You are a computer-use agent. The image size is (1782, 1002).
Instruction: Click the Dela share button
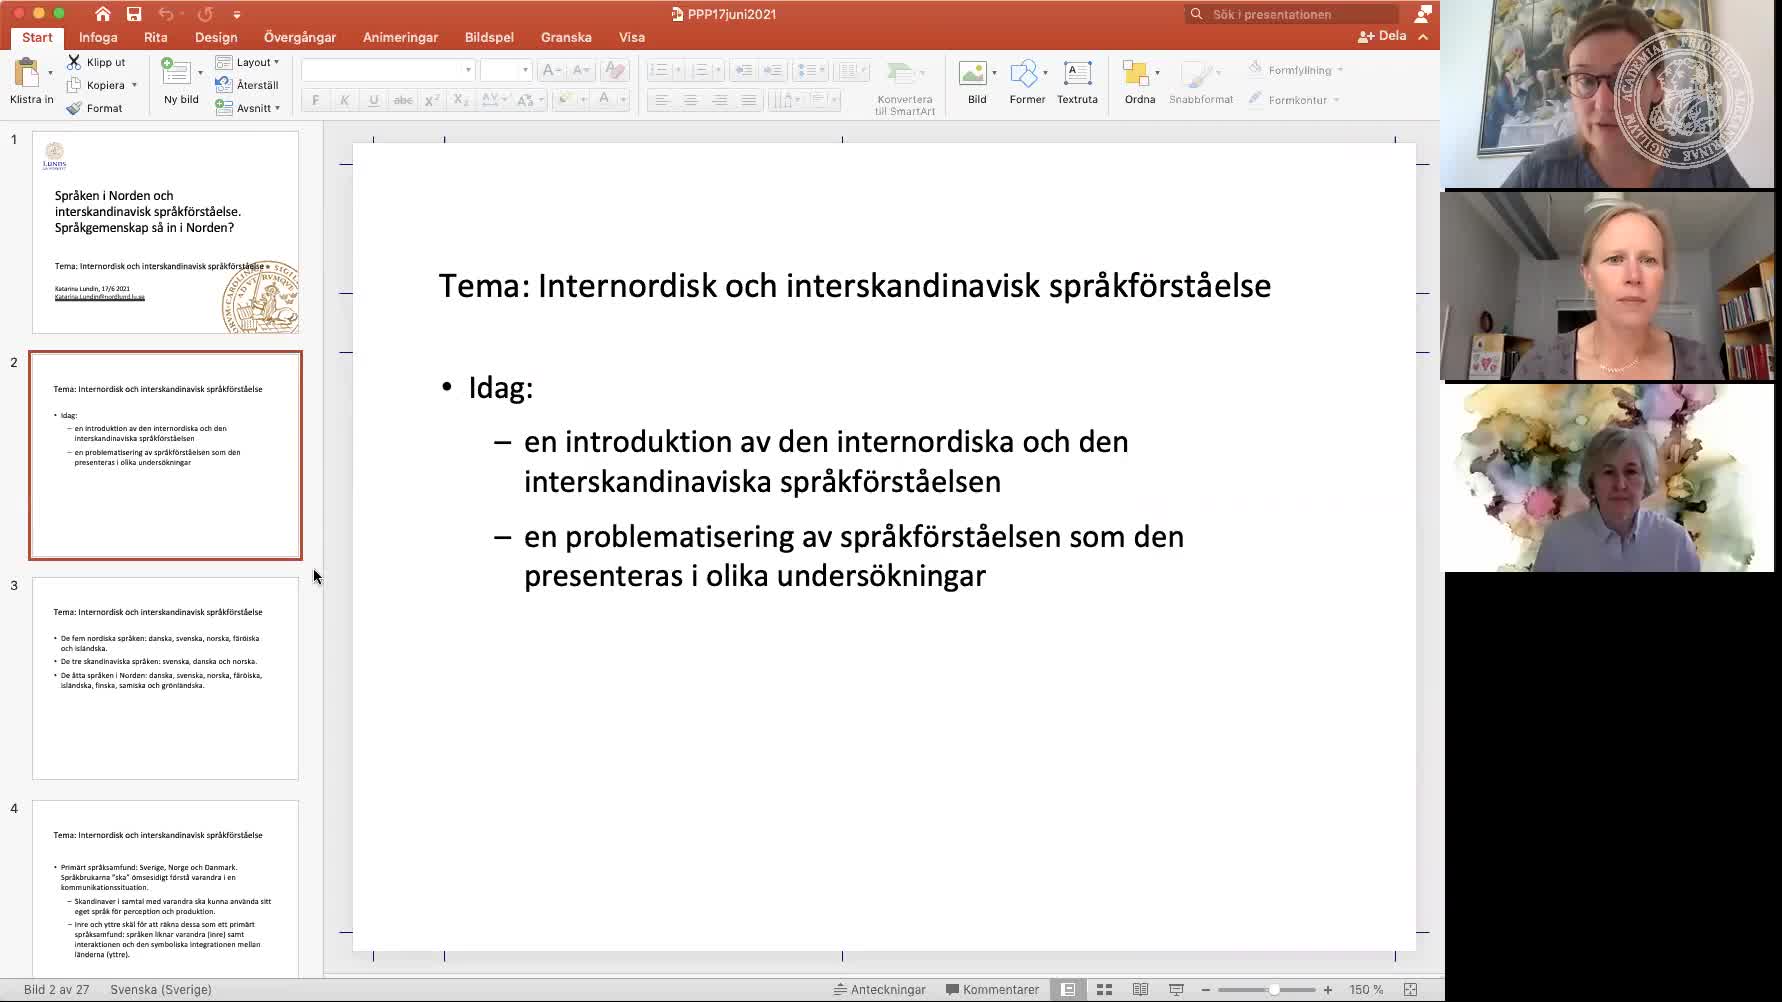pos(1382,36)
